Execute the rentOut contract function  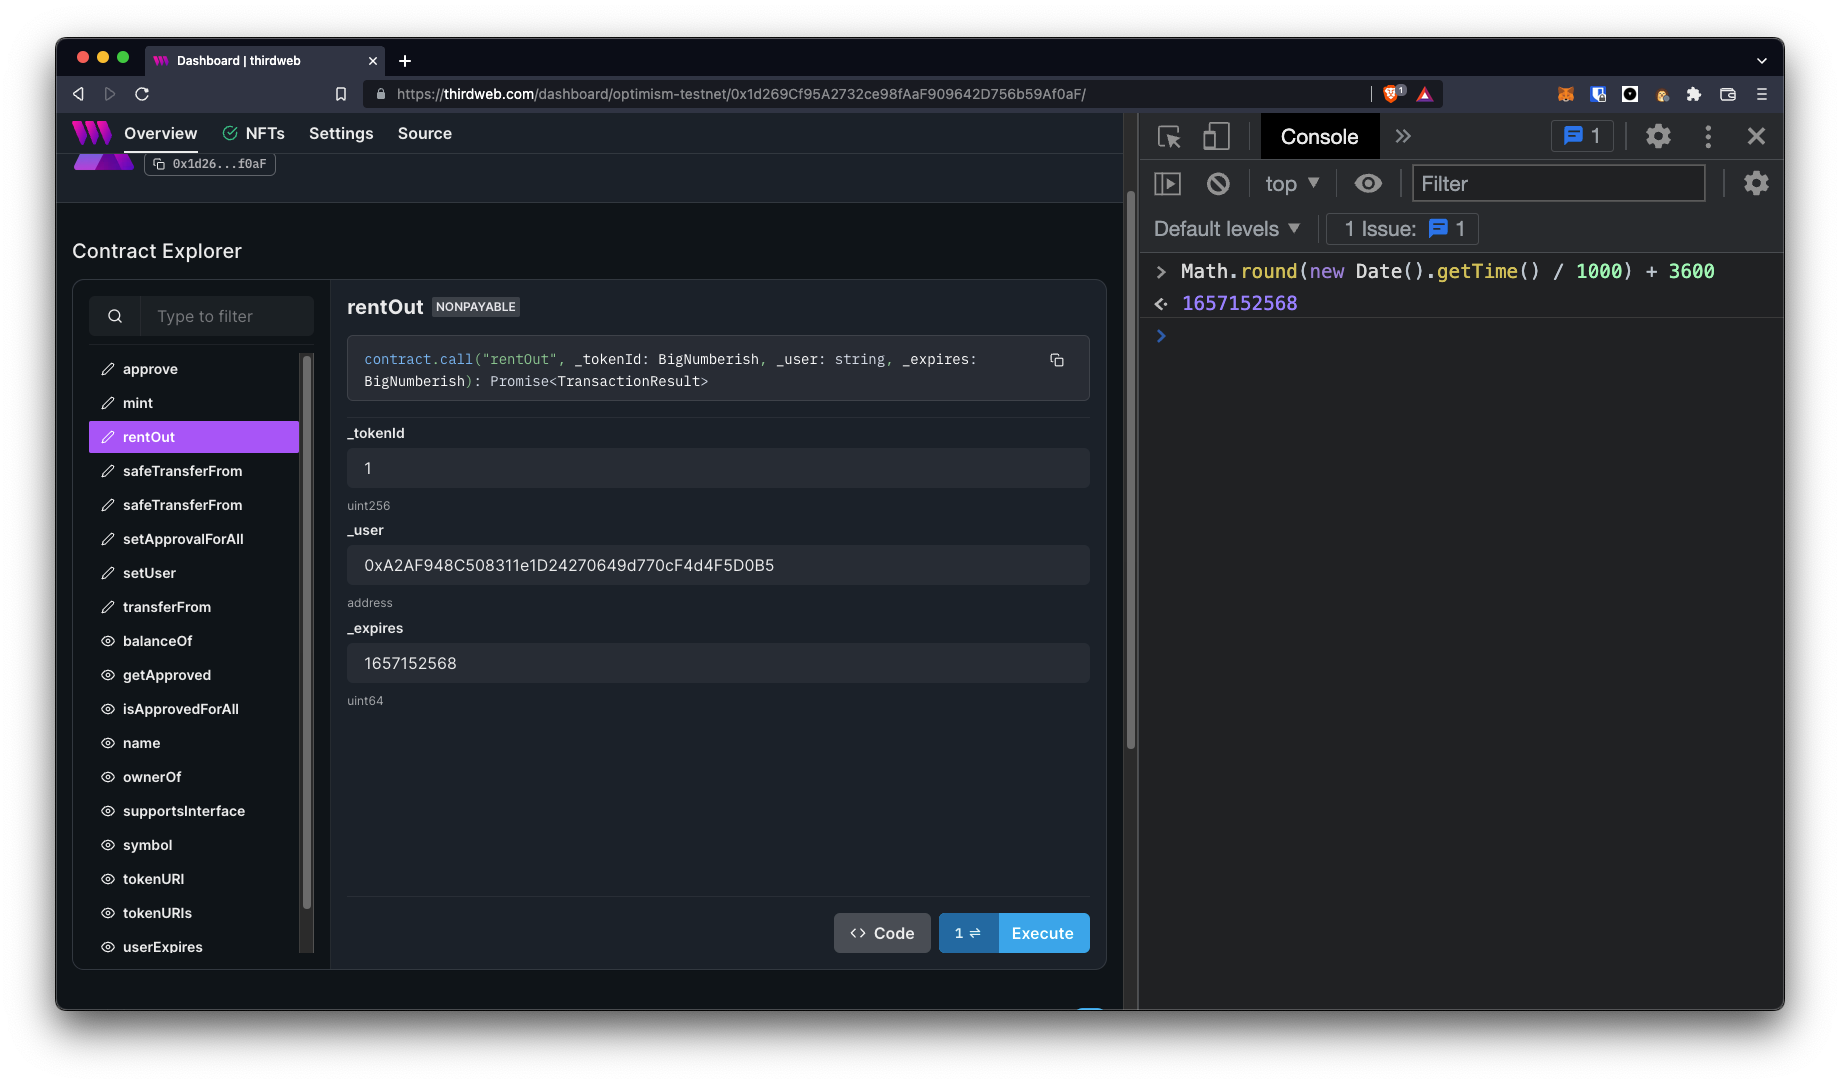(1043, 932)
